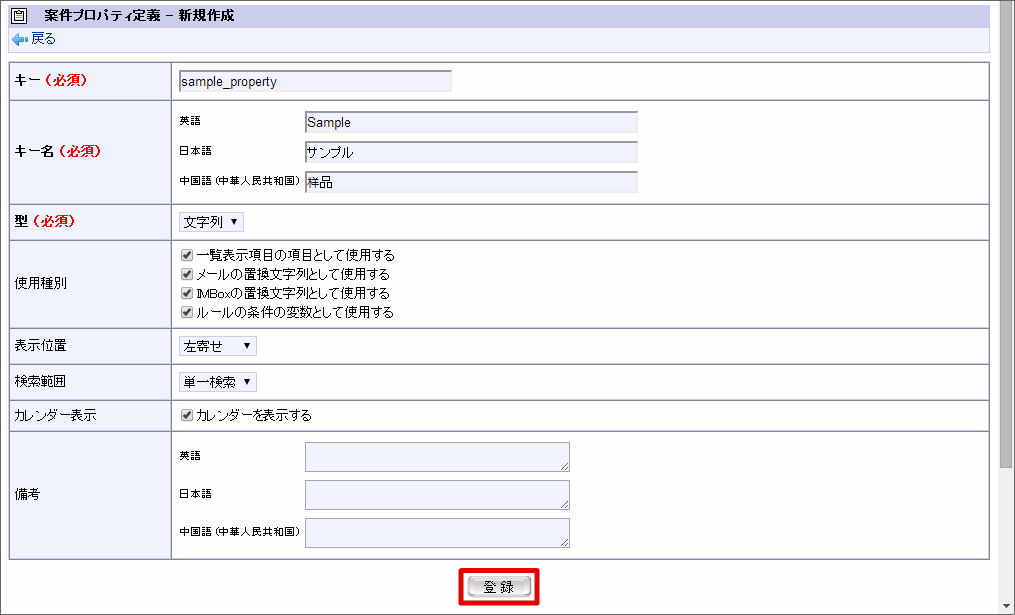Screen dimensions: 1015x615
Task: Click the 使用種別 row label
Action: click(41, 283)
